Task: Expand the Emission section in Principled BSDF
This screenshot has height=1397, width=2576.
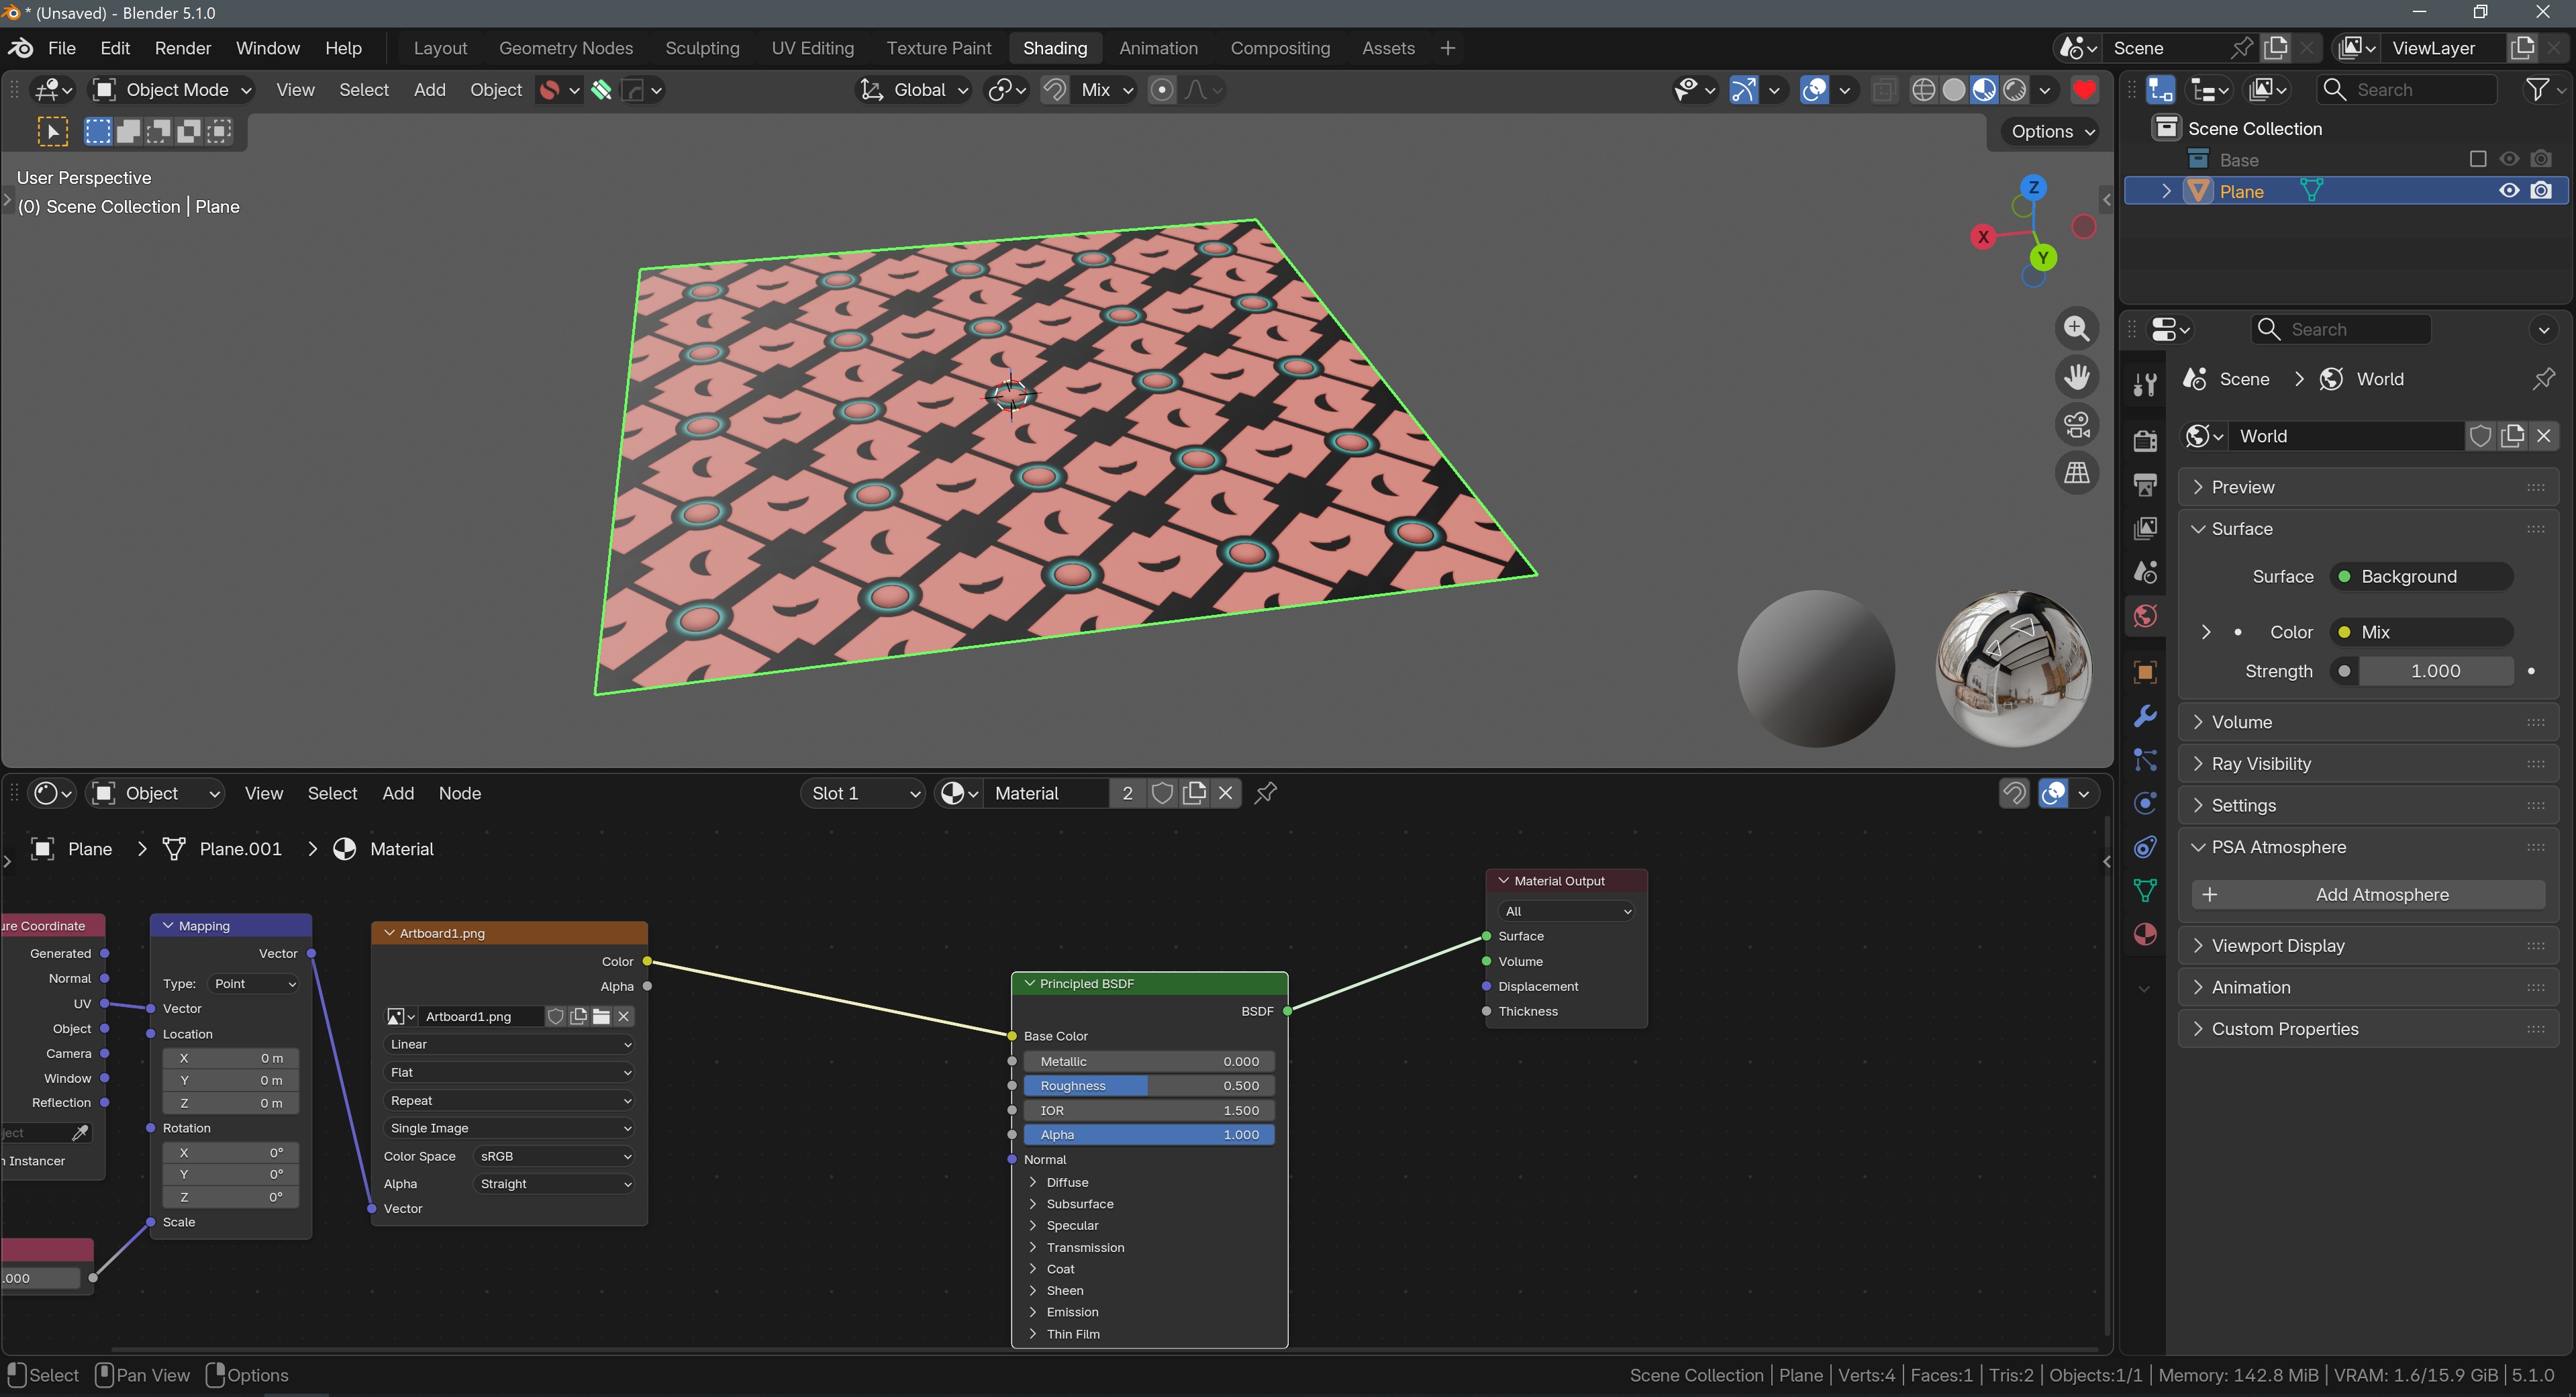Action: (x=1072, y=1312)
